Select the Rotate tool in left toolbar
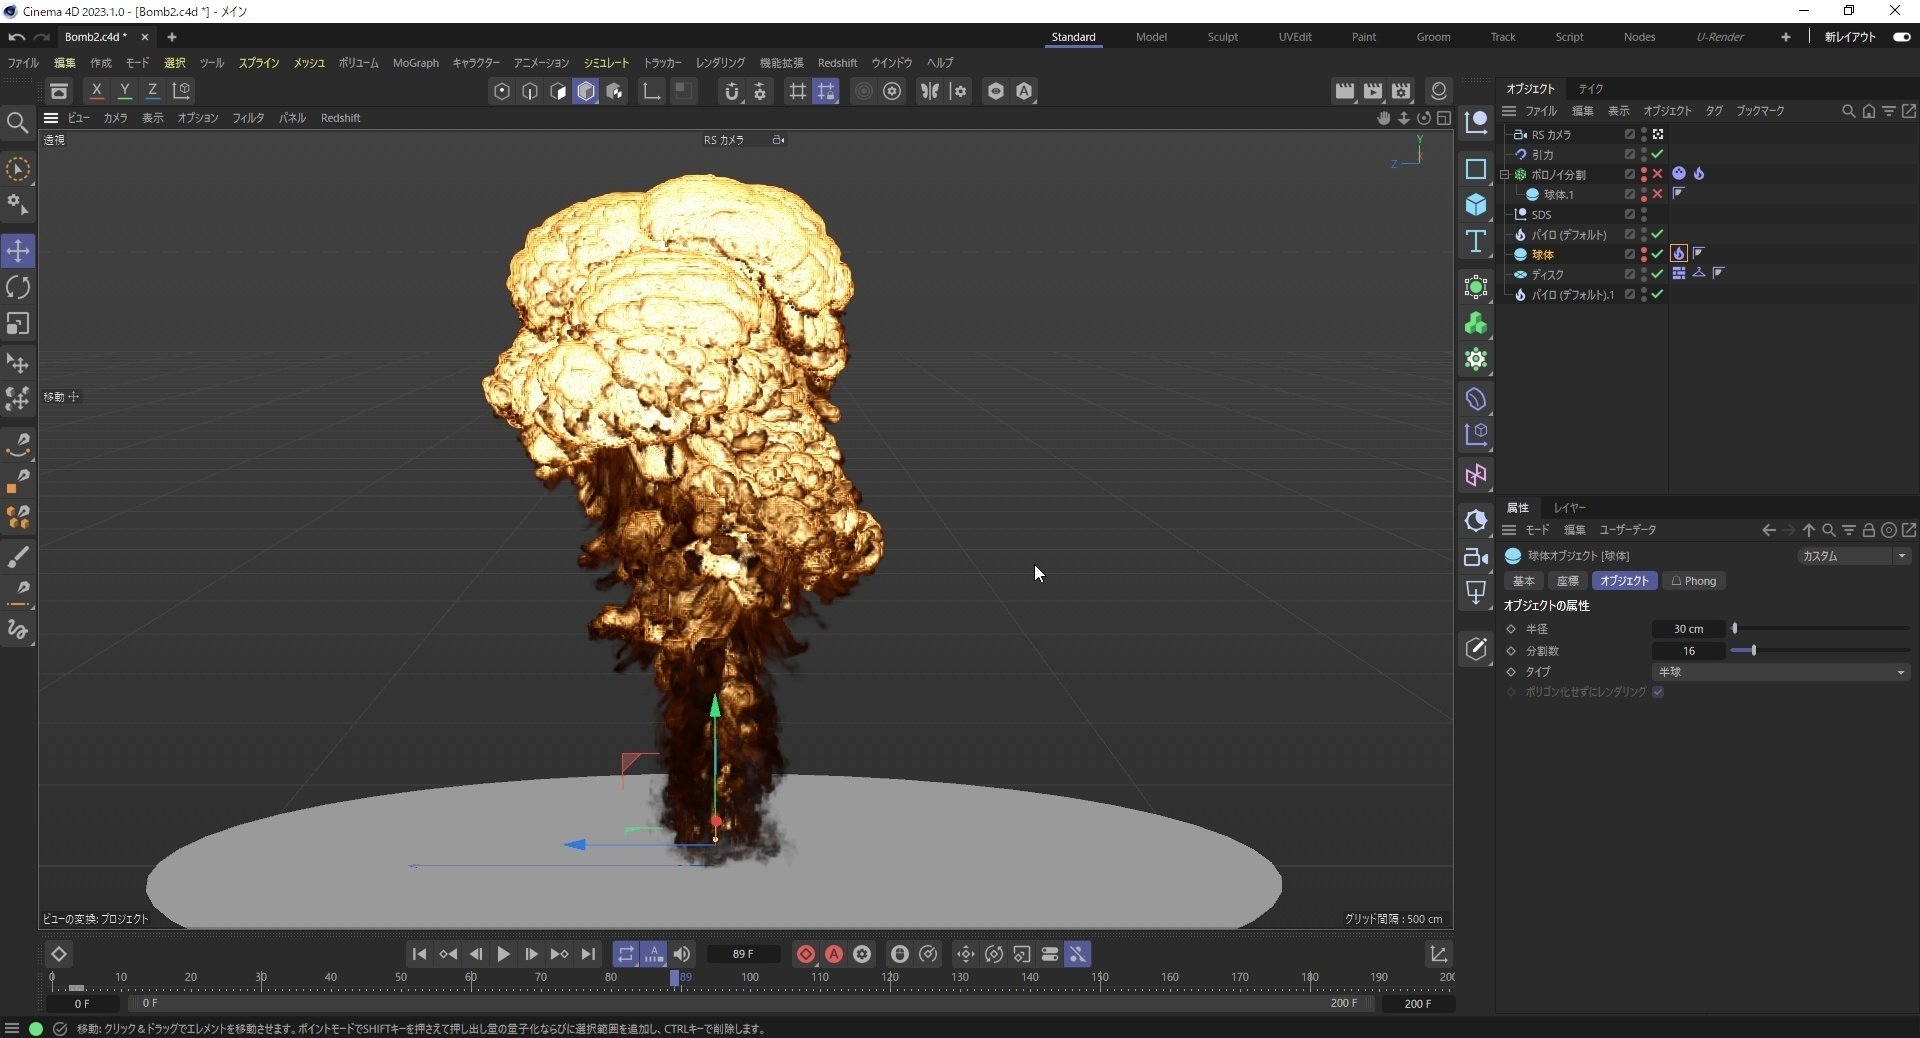This screenshot has width=1920, height=1038. tap(18, 287)
